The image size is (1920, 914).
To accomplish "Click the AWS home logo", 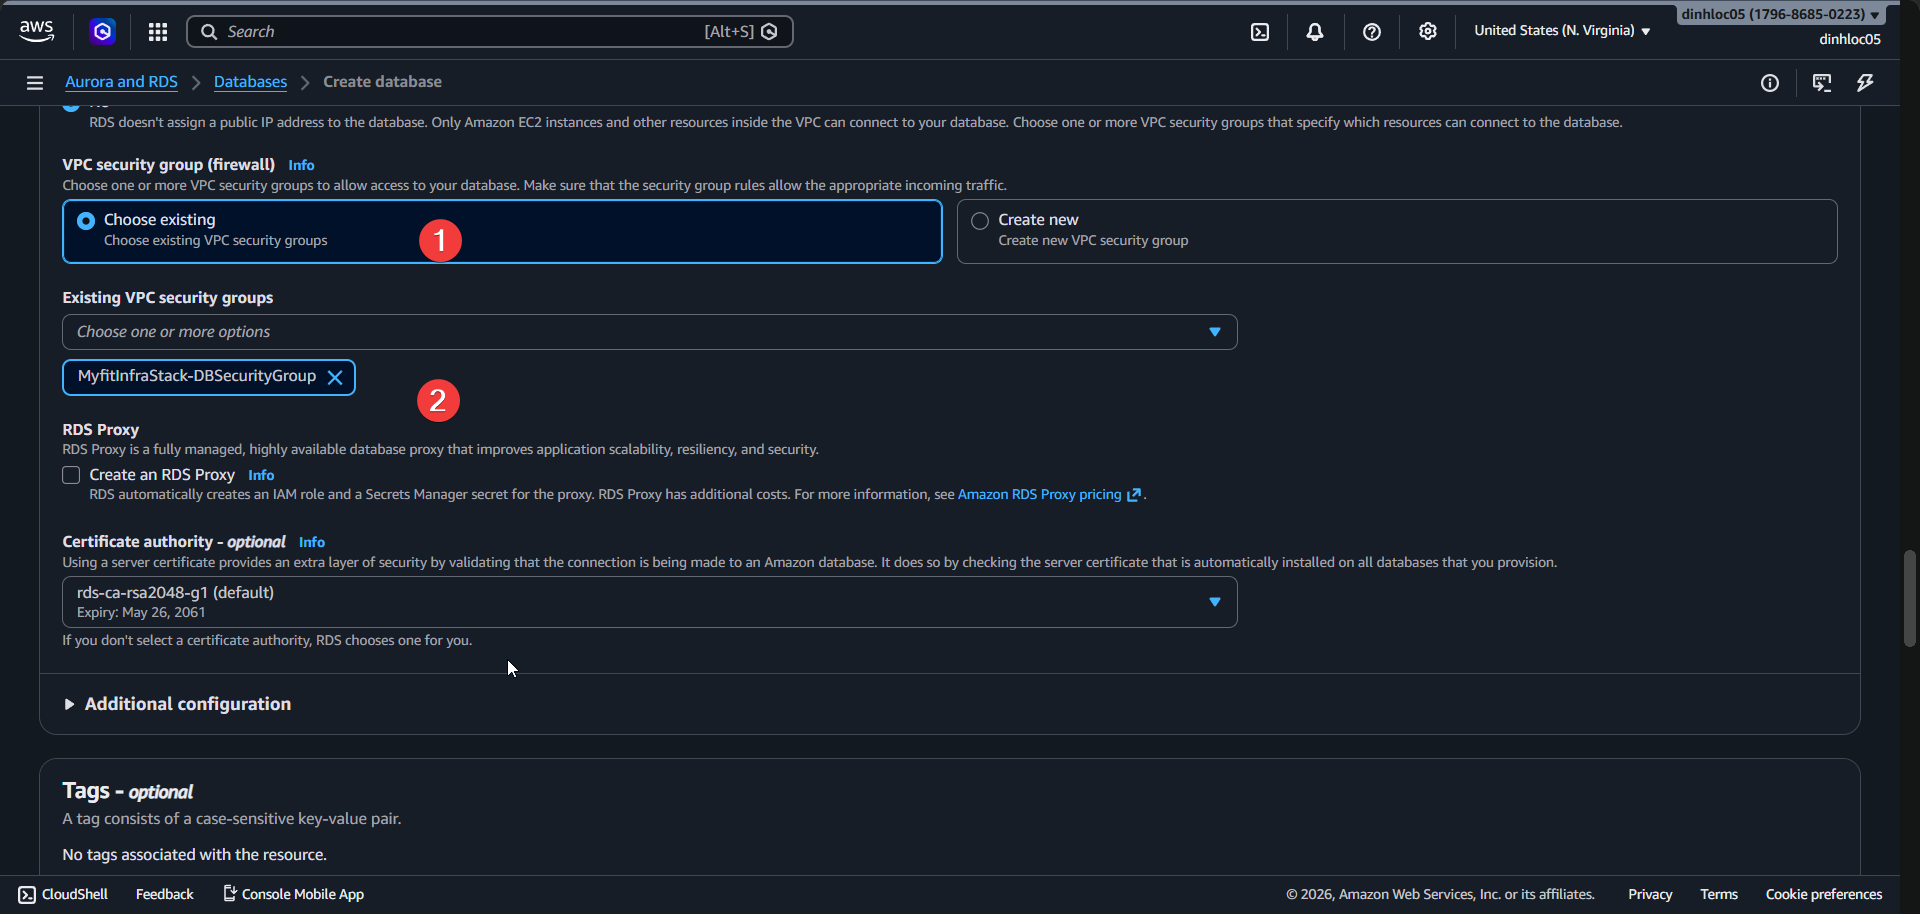I will pos(36,30).
